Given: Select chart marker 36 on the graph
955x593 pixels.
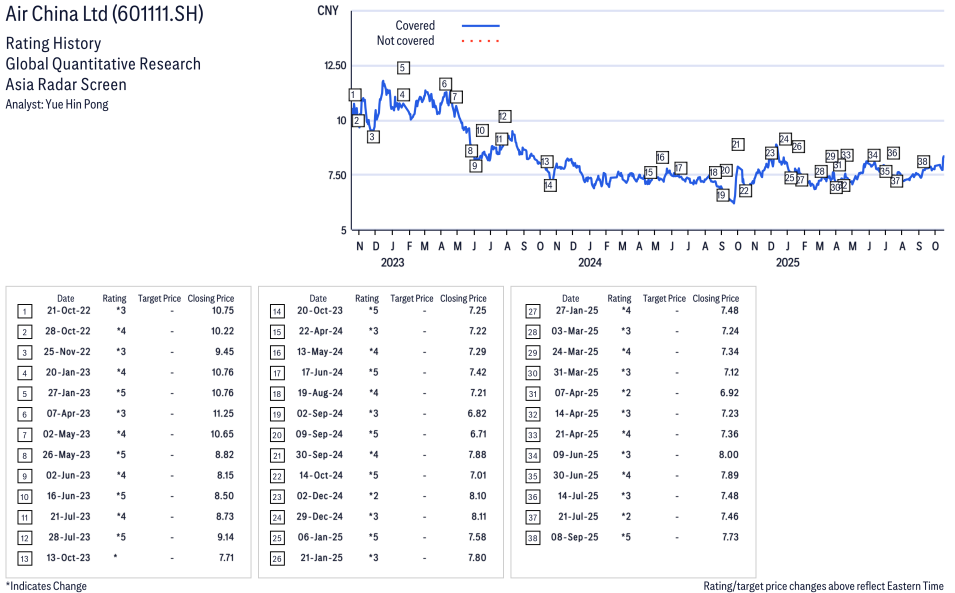Looking at the screenshot, I should tap(893, 153).
